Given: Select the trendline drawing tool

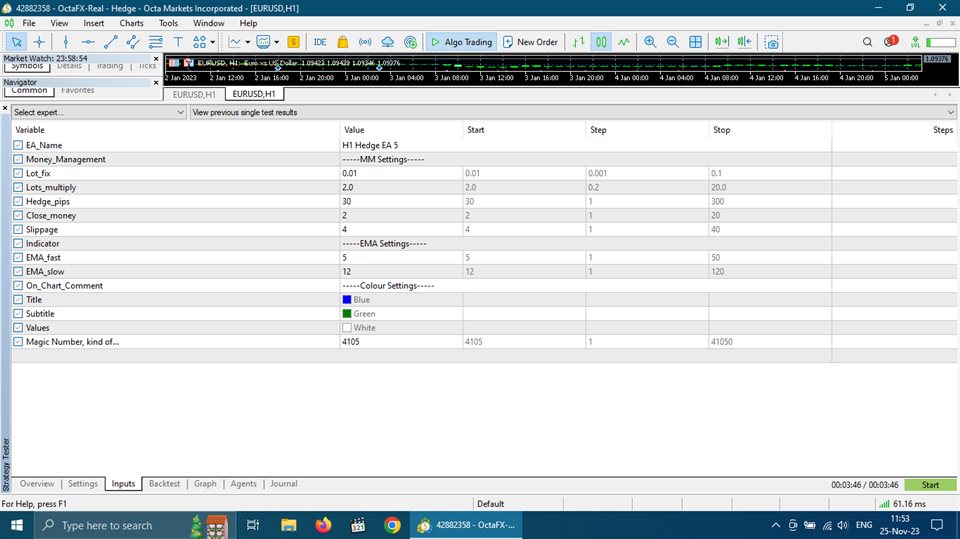Looking at the screenshot, I should 111,42.
